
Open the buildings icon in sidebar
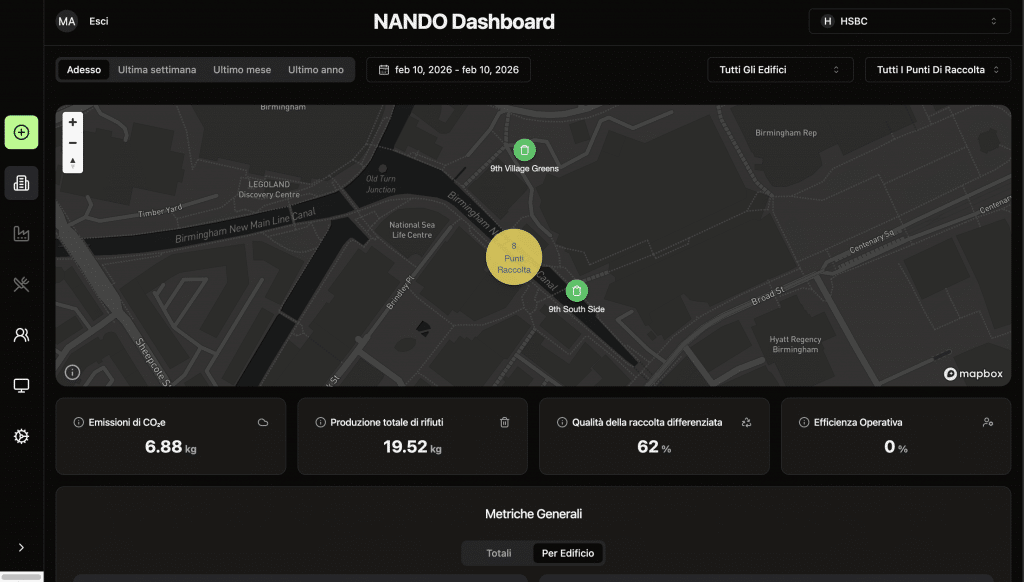(x=21, y=183)
